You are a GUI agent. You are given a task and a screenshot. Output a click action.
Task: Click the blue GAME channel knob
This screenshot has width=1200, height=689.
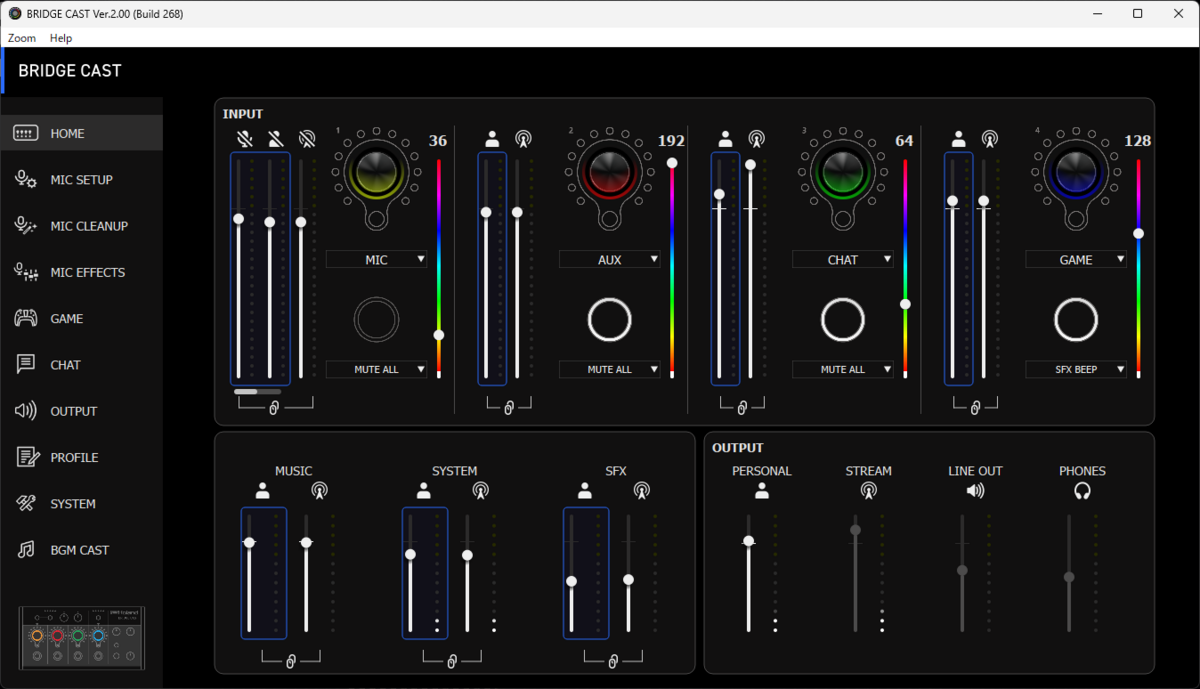(1076, 171)
